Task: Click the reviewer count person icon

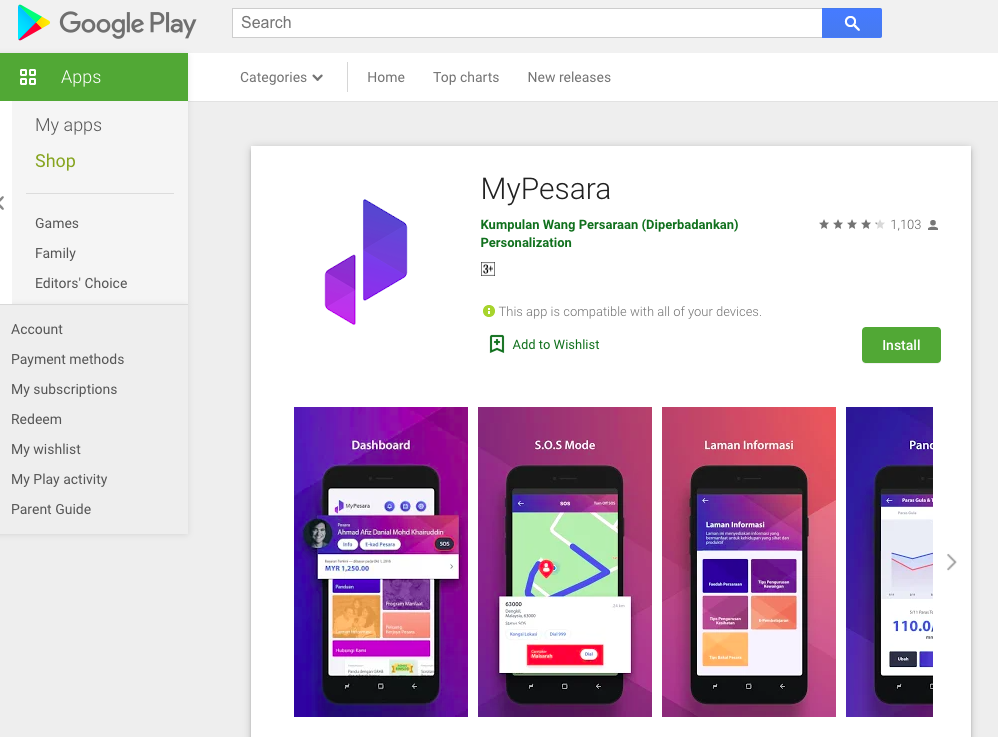Action: point(933,225)
